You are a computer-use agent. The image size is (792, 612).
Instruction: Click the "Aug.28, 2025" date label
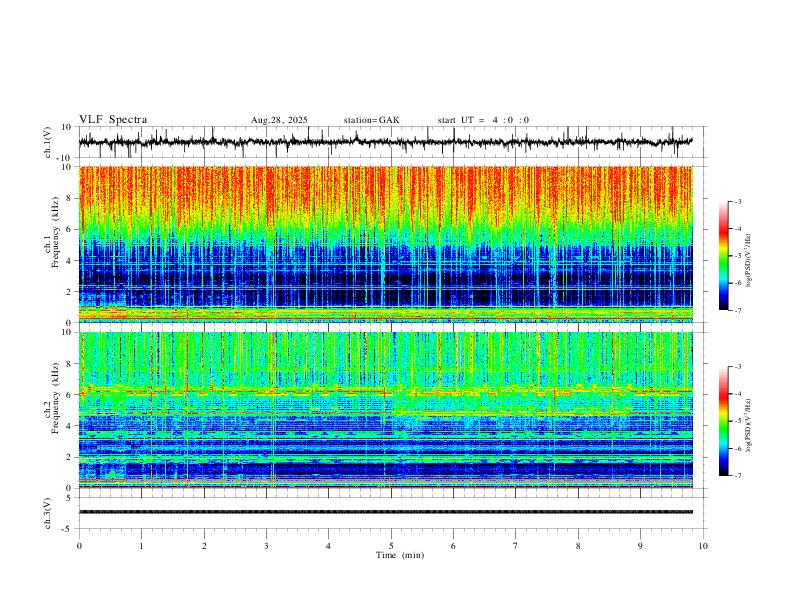click(279, 120)
